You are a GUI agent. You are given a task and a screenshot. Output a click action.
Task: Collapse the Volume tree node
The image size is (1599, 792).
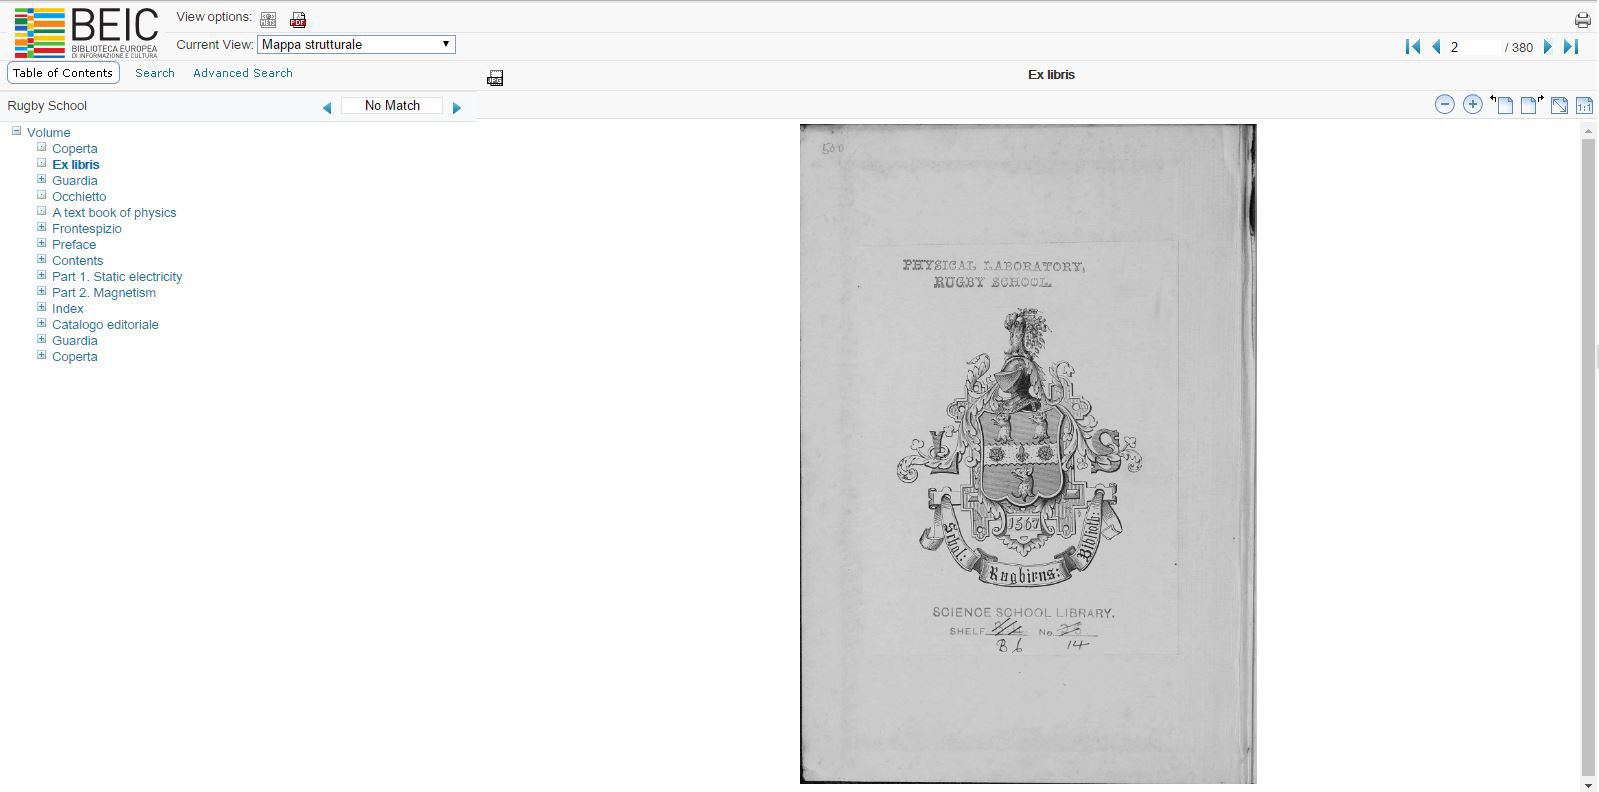pyautogui.click(x=16, y=131)
